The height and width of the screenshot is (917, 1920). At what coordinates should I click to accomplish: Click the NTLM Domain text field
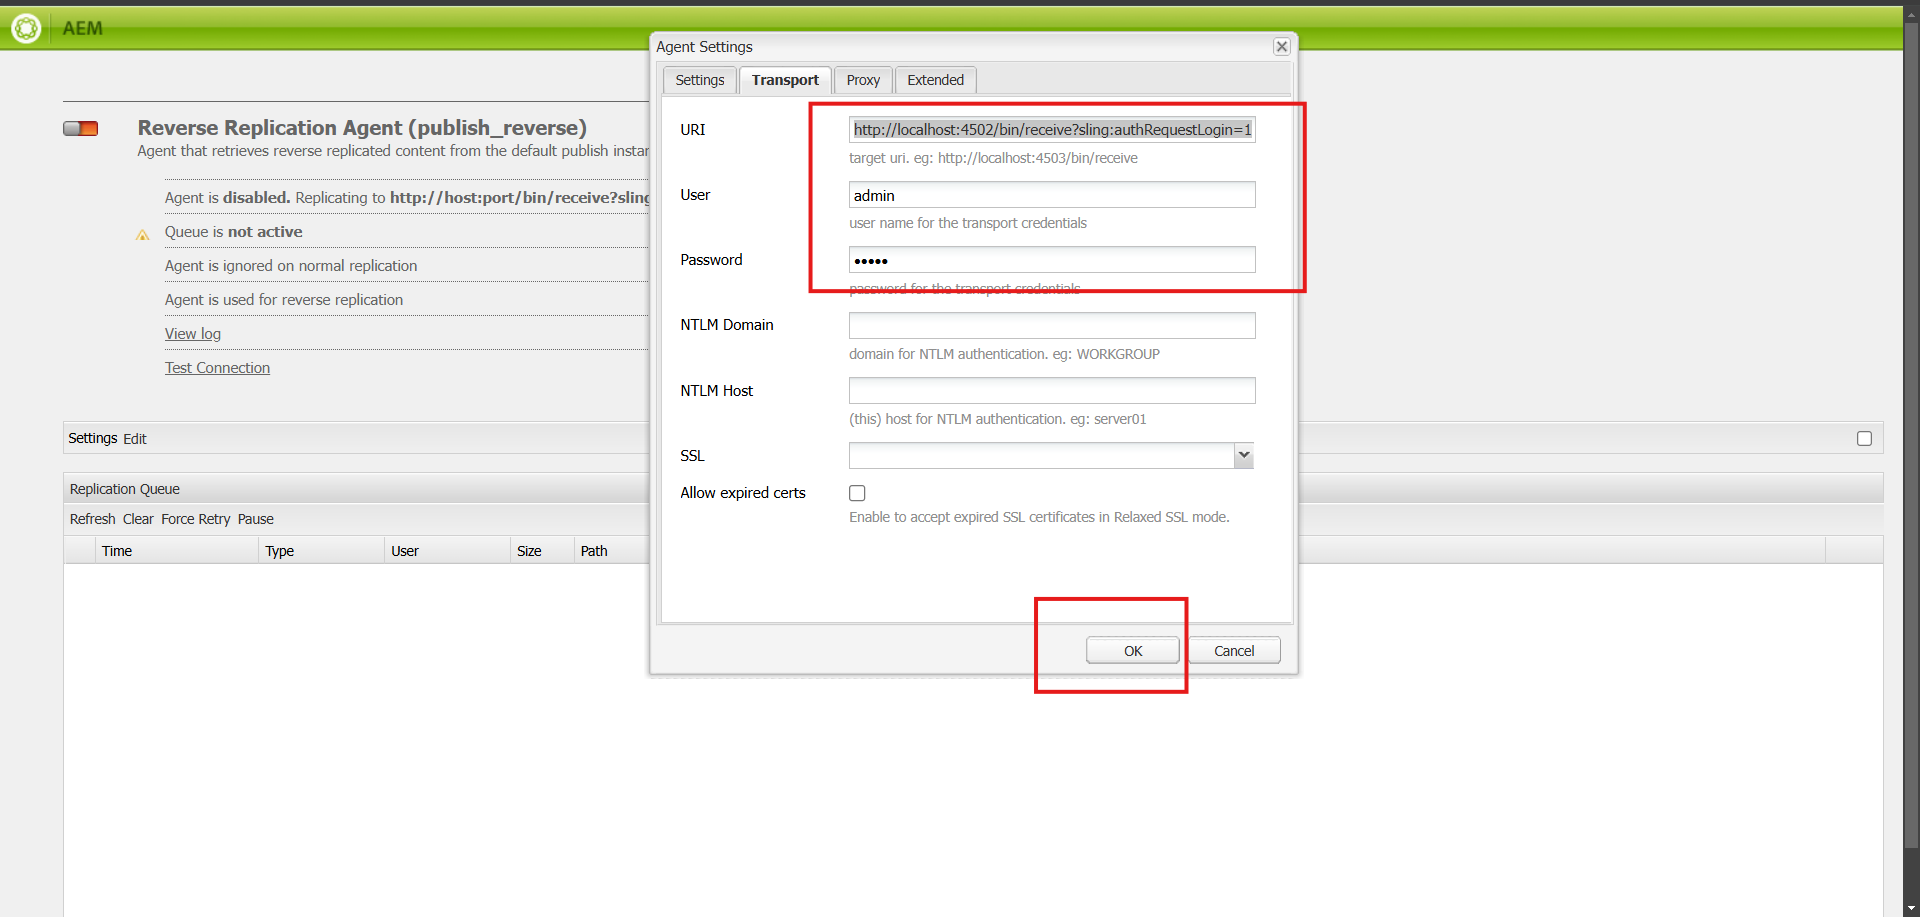pyautogui.click(x=1051, y=326)
